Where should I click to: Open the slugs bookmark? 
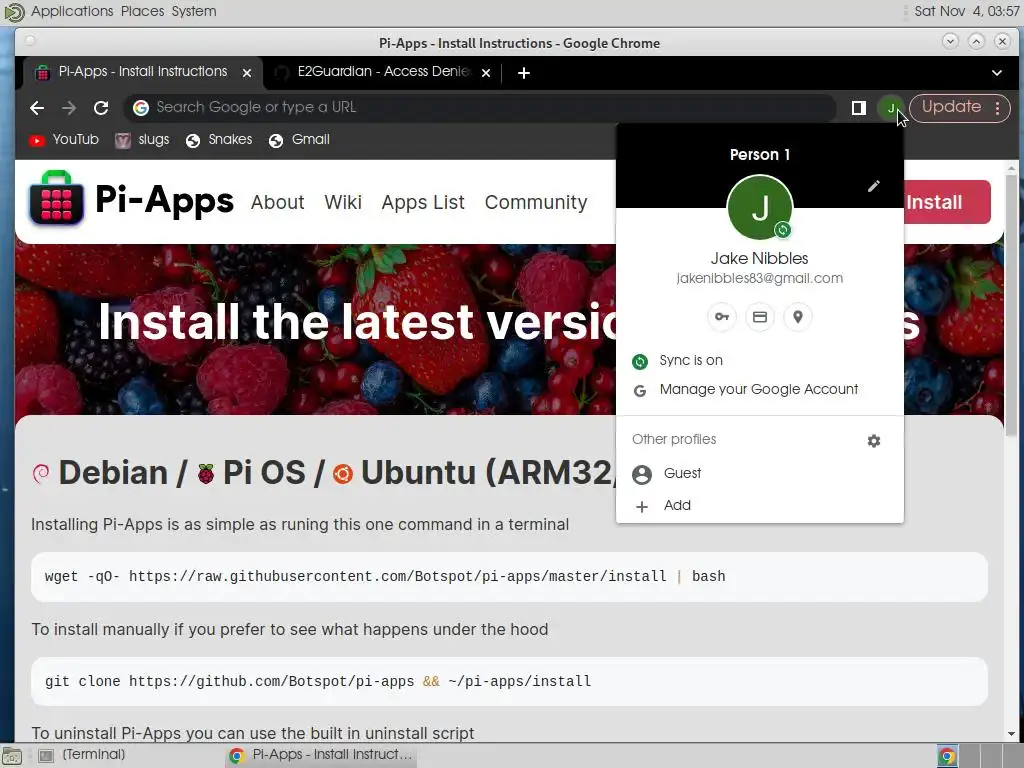pos(142,140)
